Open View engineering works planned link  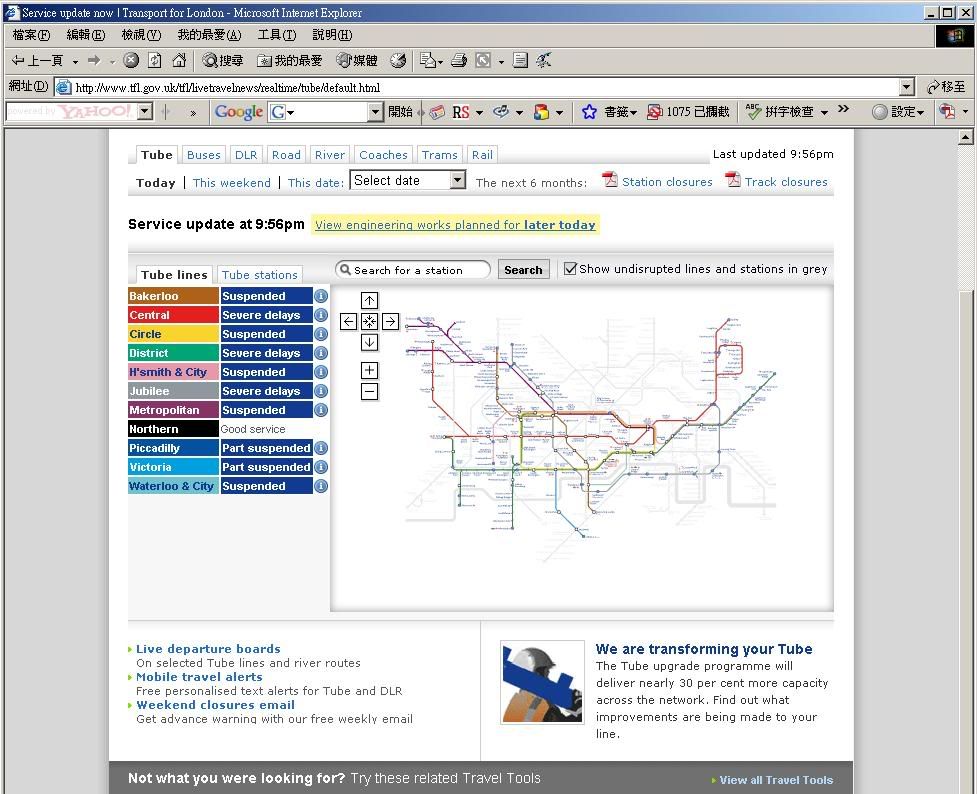click(455, 225)
